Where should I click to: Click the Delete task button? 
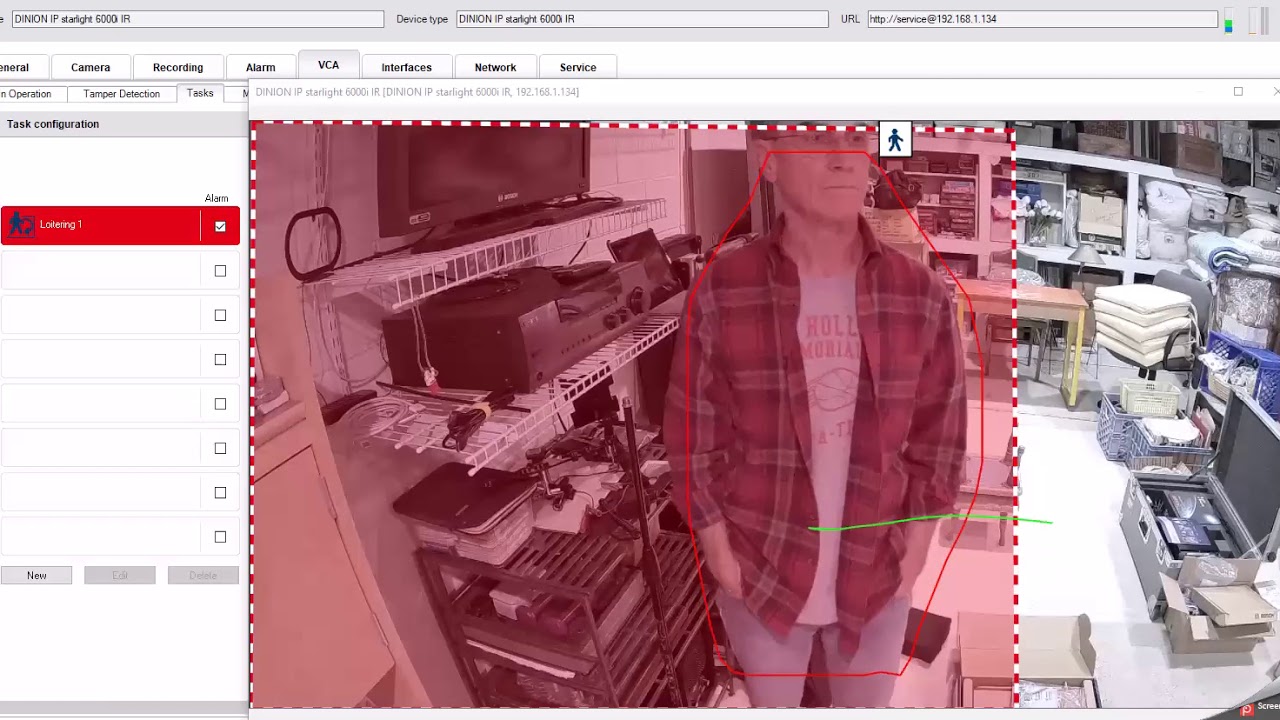tap(203, 575)
